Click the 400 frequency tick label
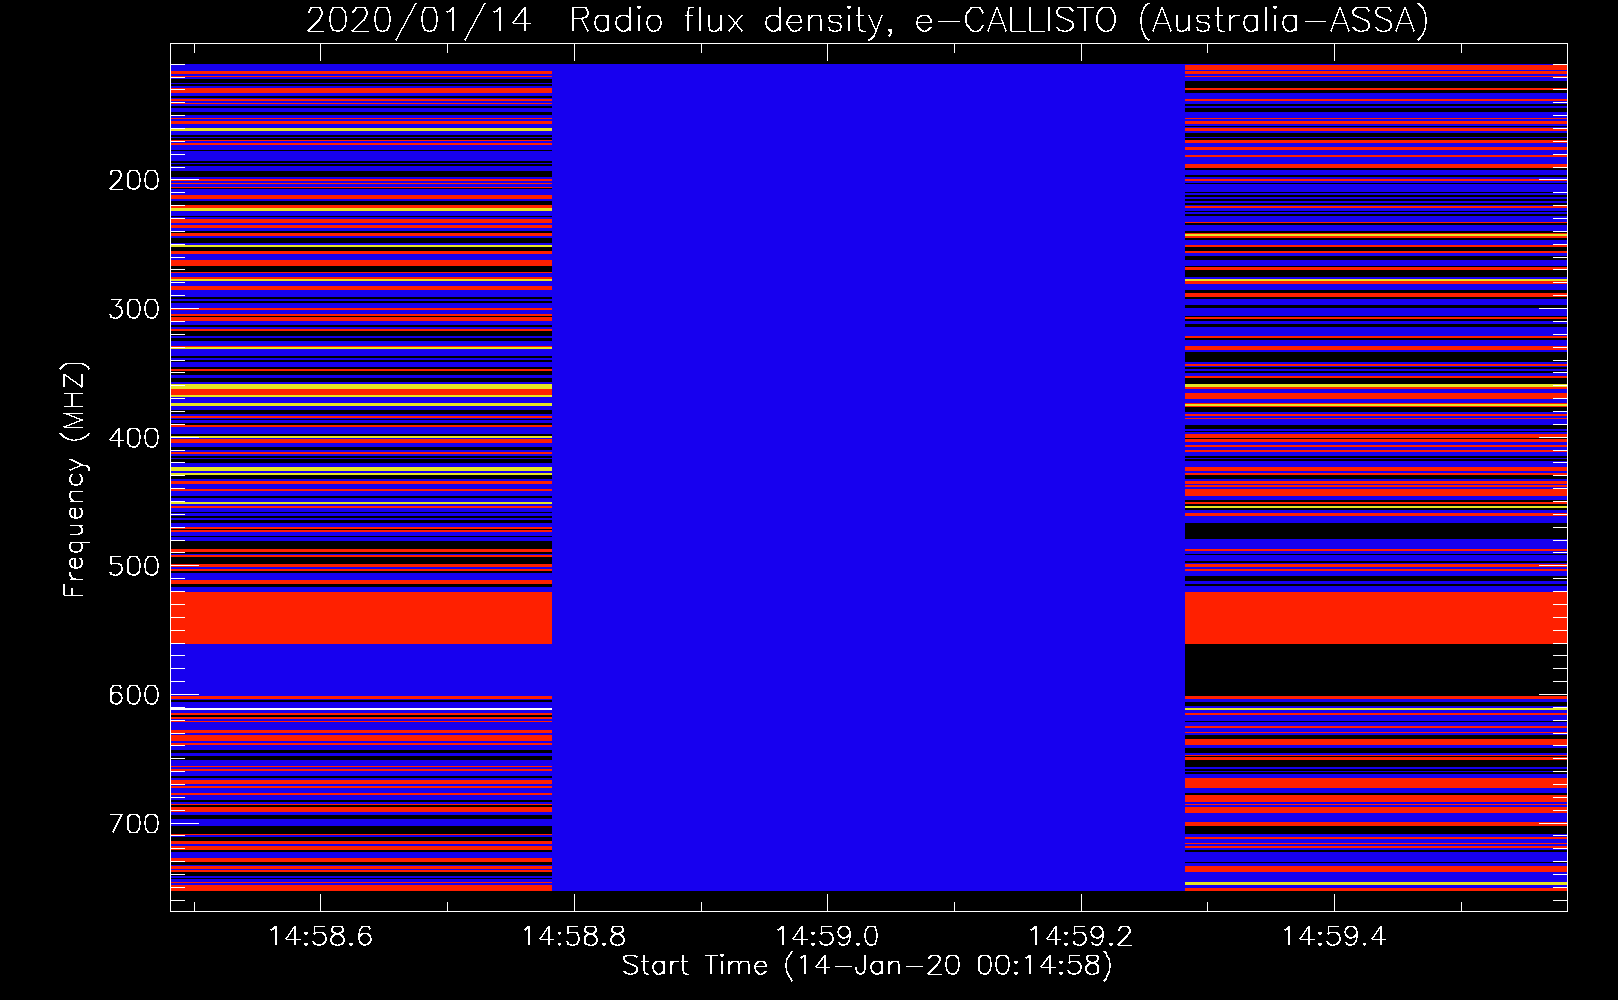 pyautogui.click(x=134, y=438)
